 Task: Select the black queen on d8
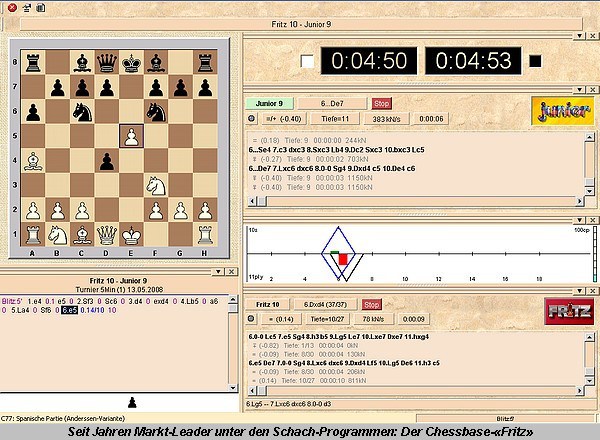point(107,62)
